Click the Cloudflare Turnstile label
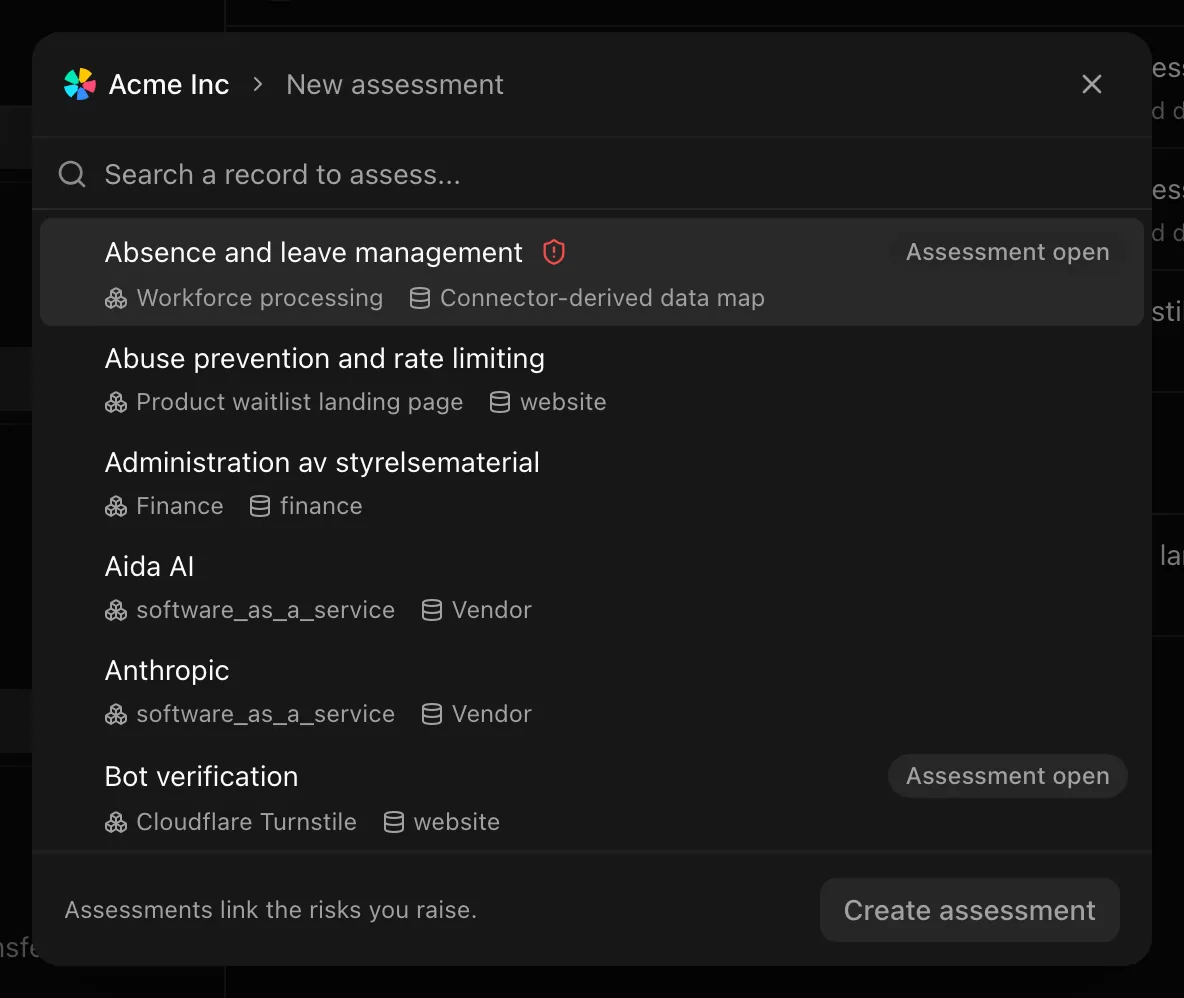Viewport: 1184px width, 998px height. (x=246, y=822)
